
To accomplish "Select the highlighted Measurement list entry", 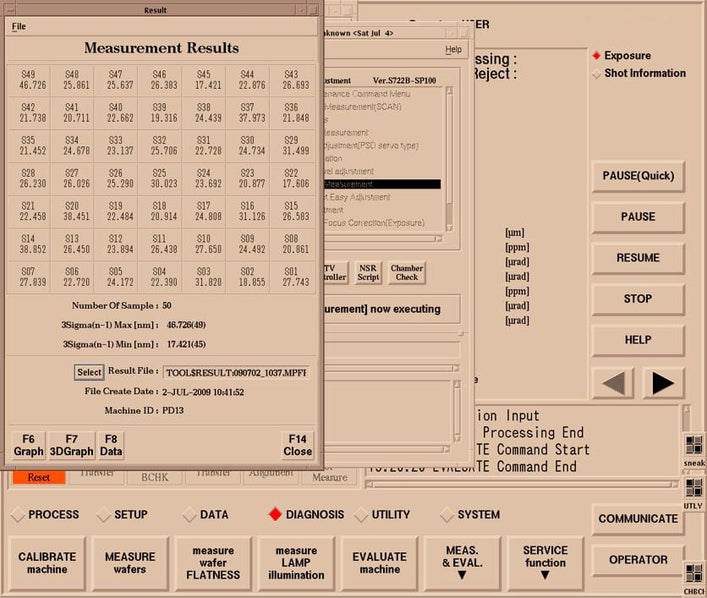I will click(382, 184).
